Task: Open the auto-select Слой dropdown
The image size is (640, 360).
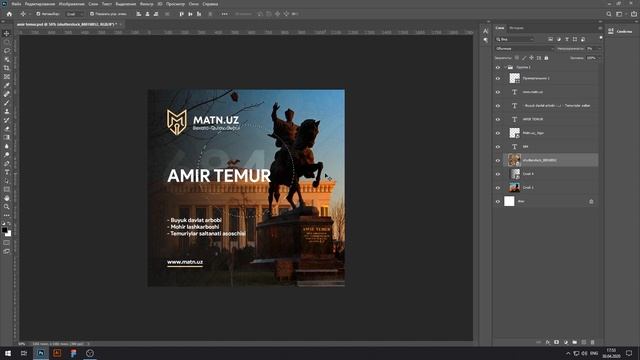Action: tap(74, 14)
